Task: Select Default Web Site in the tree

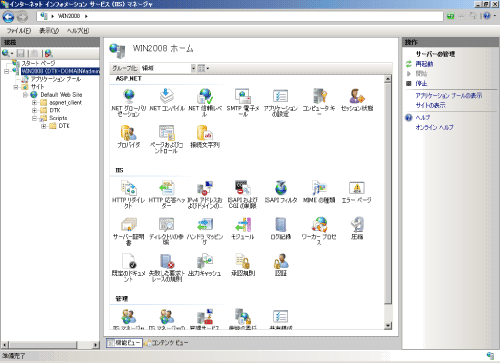Action: [x=61, y=95]
